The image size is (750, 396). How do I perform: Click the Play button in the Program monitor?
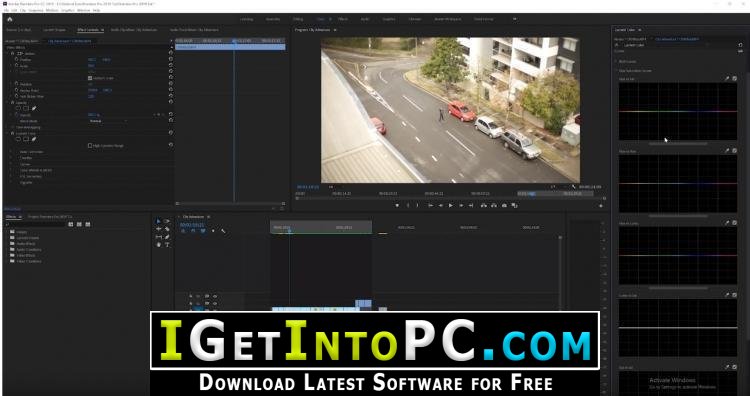451,205
